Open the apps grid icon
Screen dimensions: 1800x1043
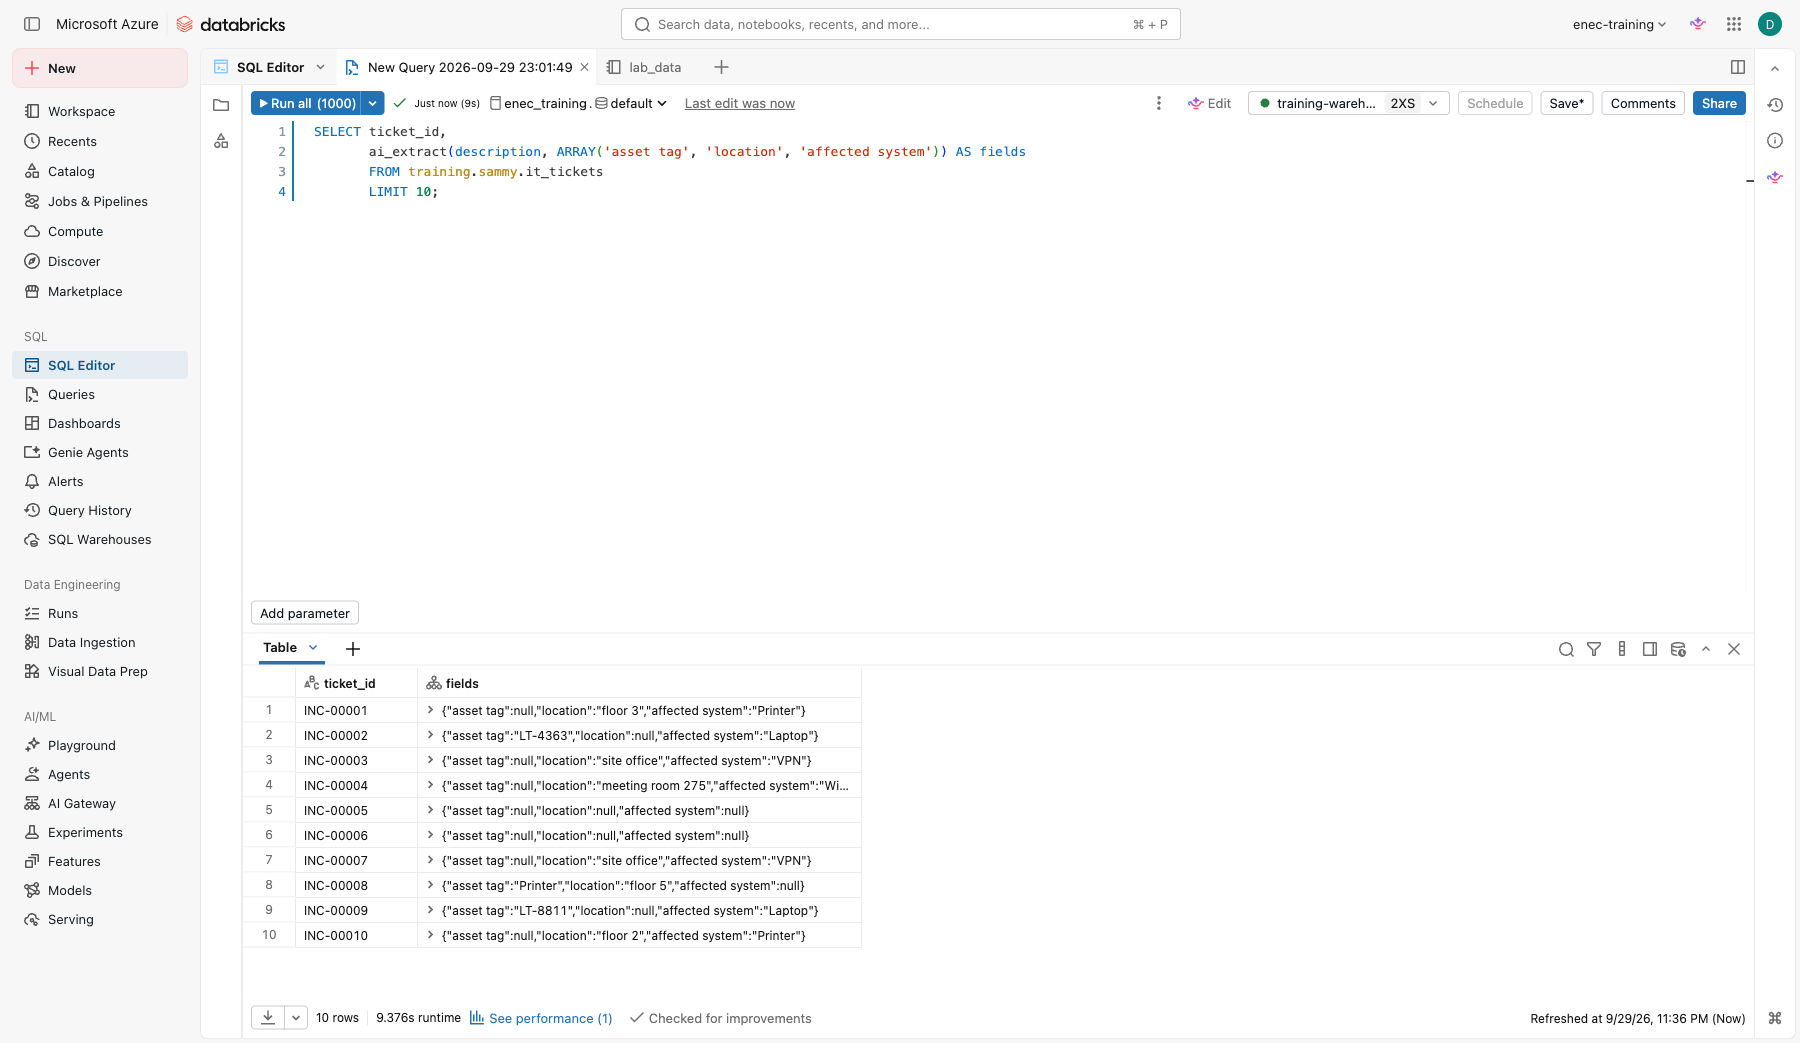(1734, 24)
